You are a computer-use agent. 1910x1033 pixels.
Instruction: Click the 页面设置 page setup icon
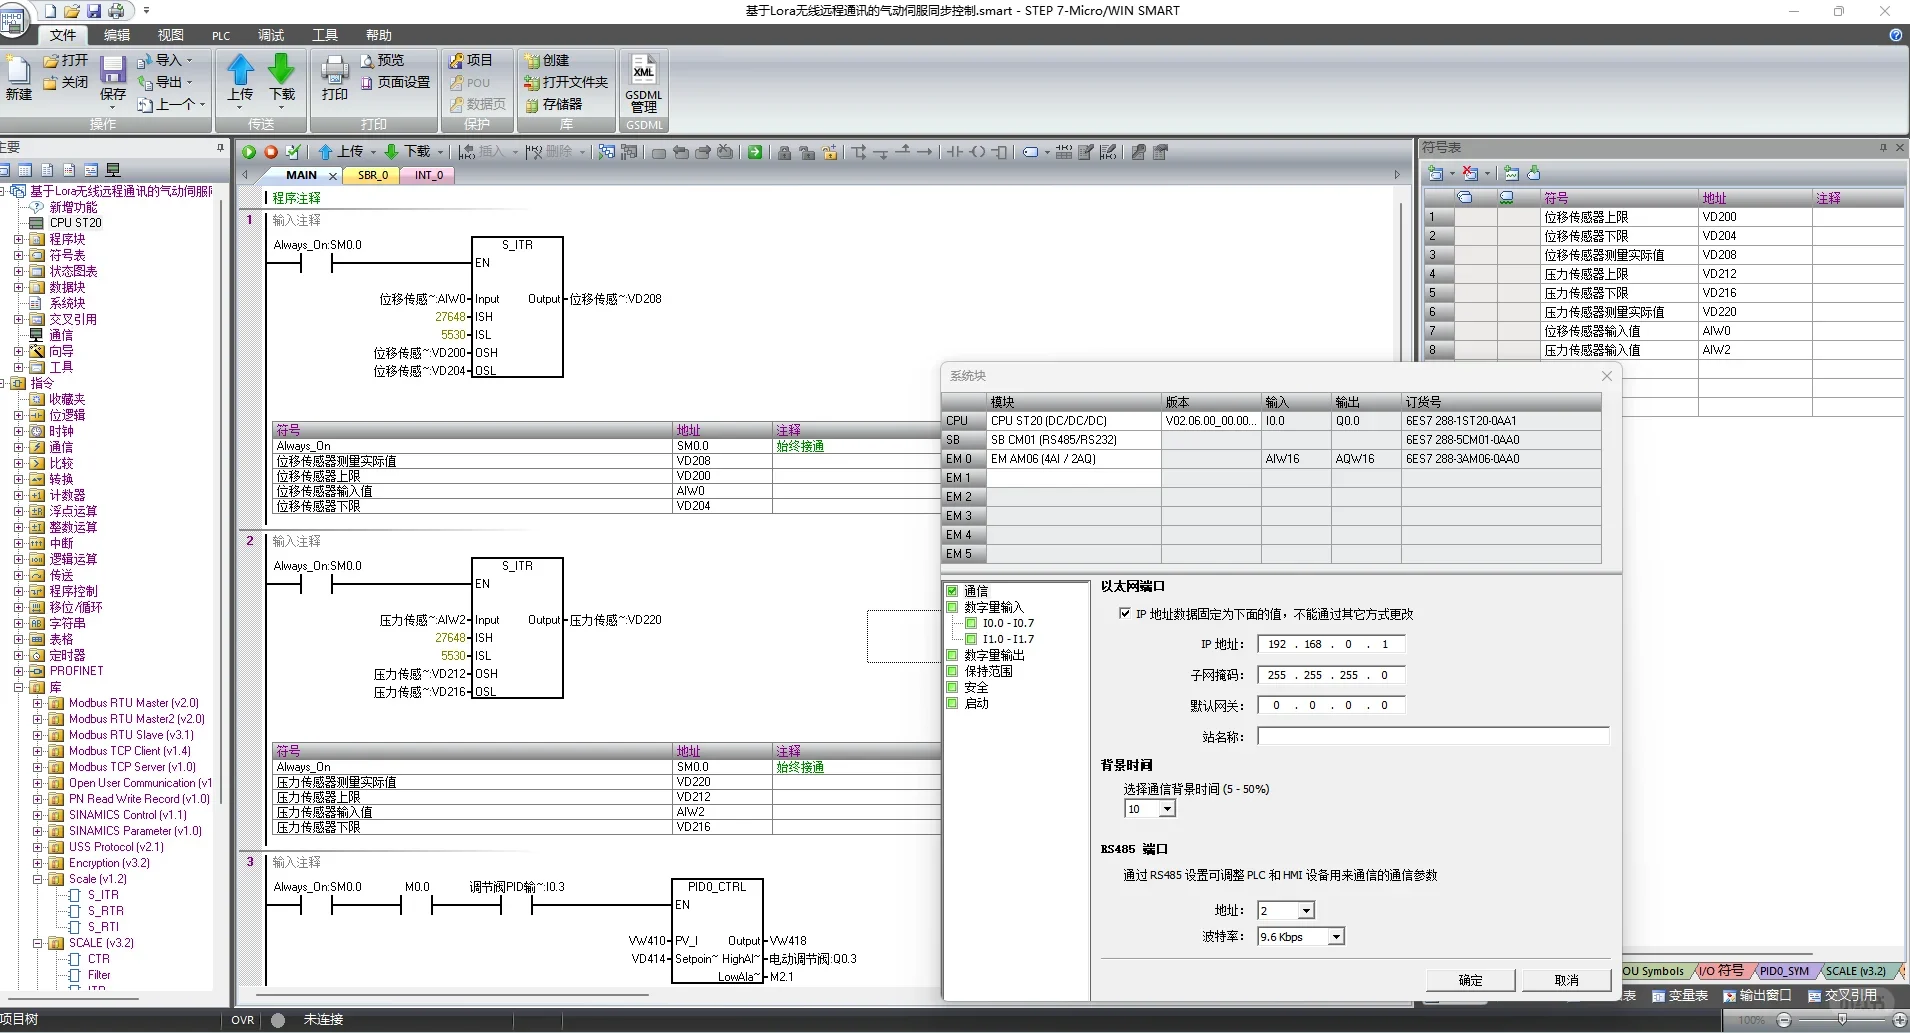tap(367, 82)
